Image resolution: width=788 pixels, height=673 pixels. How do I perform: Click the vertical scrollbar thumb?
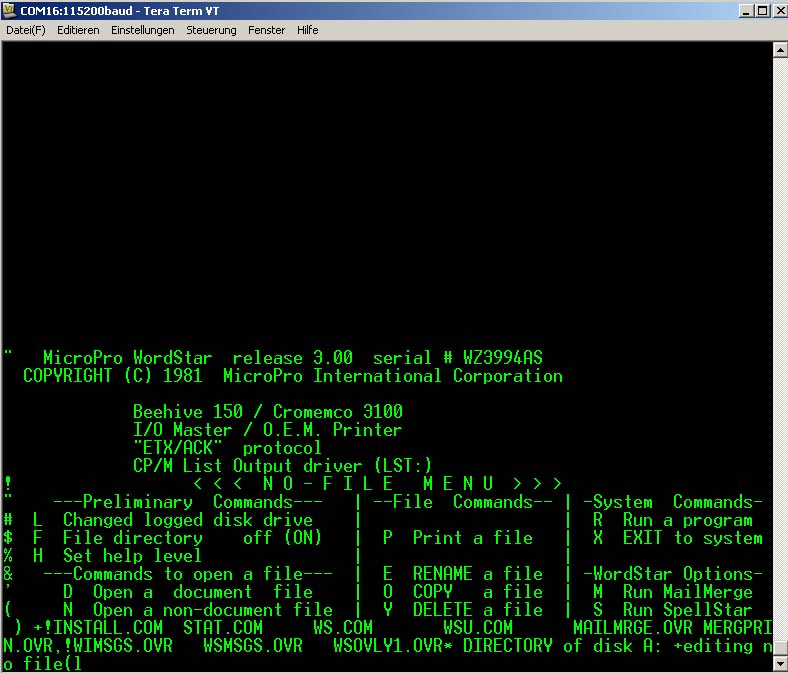click(x=780, y=648)
